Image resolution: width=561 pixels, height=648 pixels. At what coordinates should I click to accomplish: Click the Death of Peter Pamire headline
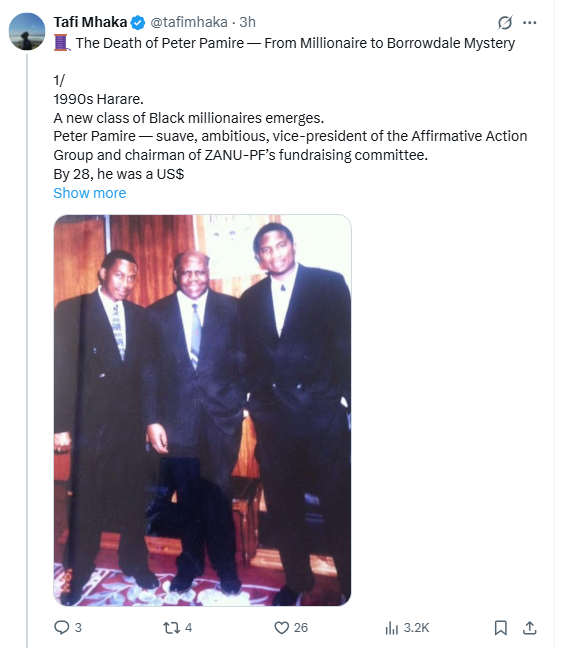[295, 43]
